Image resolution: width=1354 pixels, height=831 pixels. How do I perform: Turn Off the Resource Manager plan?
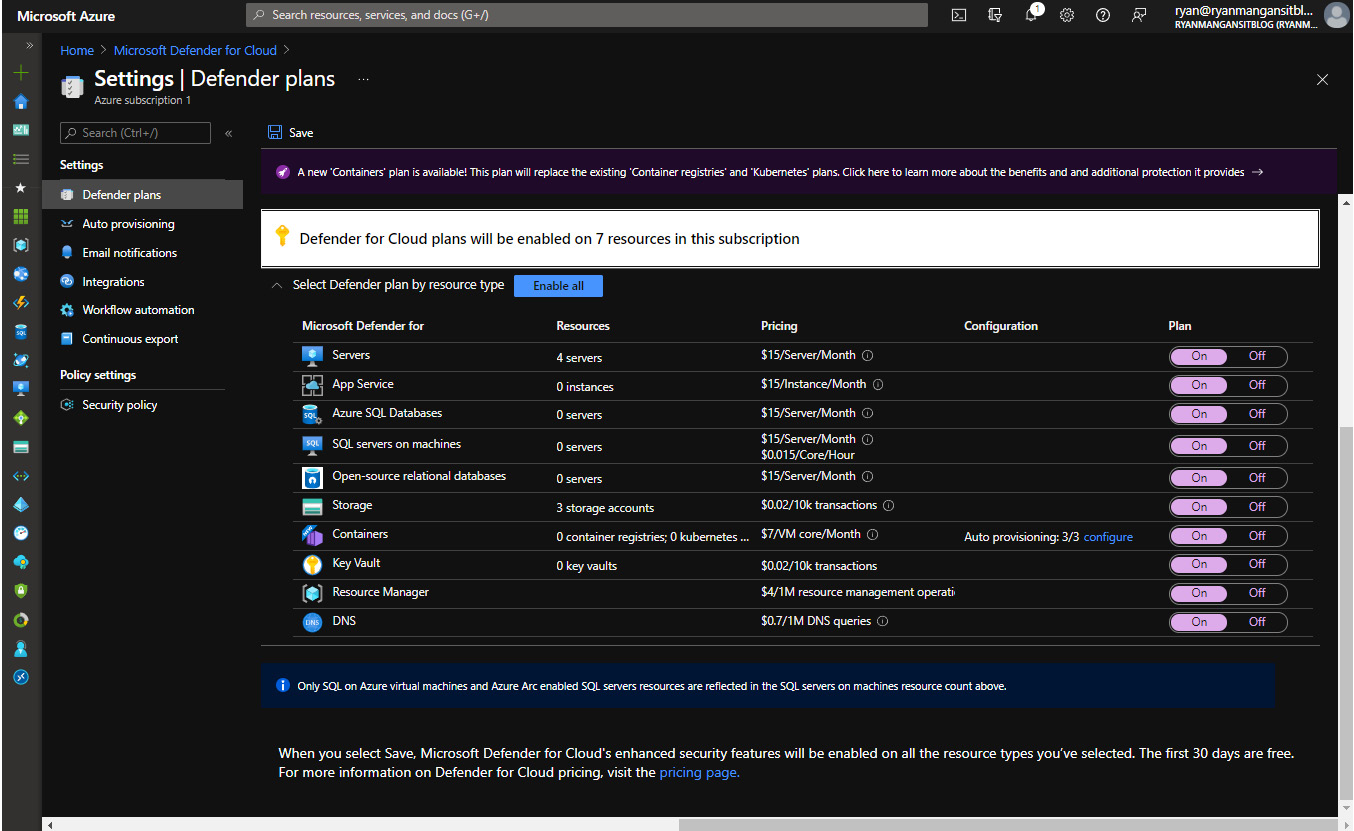(1257, 593)
